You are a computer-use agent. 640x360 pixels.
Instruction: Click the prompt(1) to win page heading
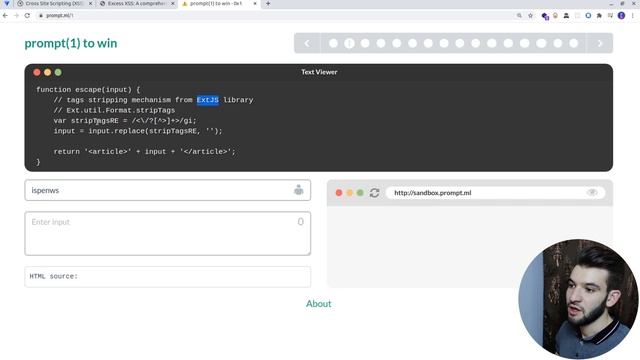pos(71,43)
